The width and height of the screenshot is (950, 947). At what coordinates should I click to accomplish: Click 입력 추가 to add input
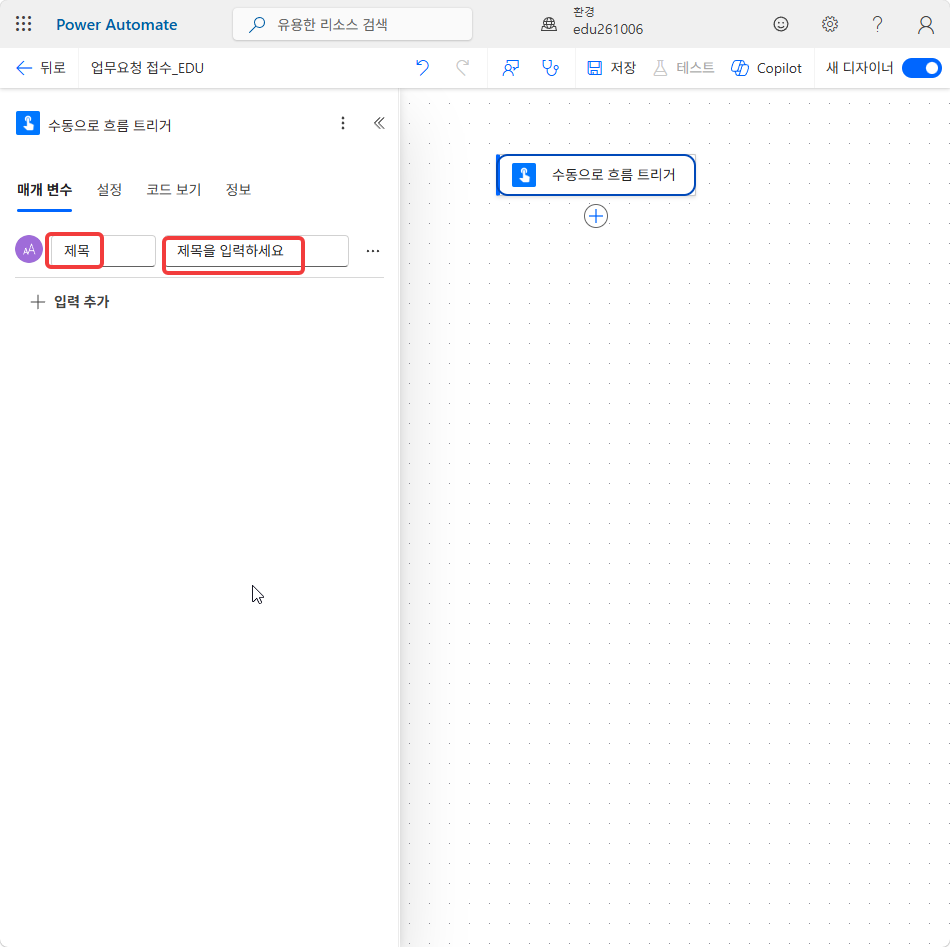pos(70,302)
